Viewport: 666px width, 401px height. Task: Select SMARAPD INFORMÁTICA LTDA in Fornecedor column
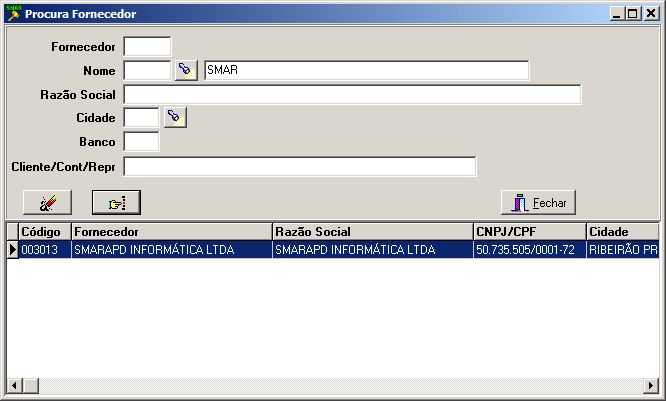(172, 249)
